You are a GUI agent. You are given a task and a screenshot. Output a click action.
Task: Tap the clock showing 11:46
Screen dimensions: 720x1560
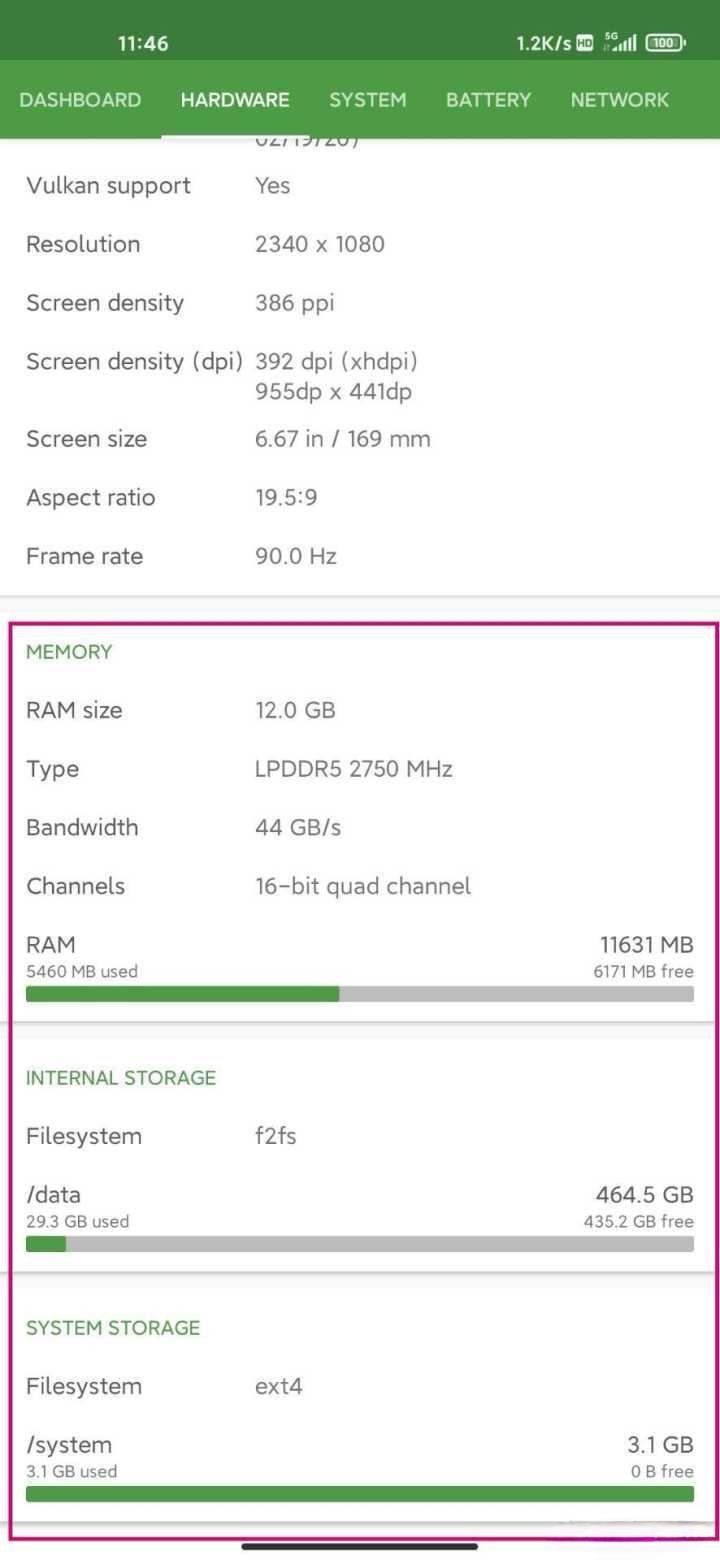(x=143, y=43)
